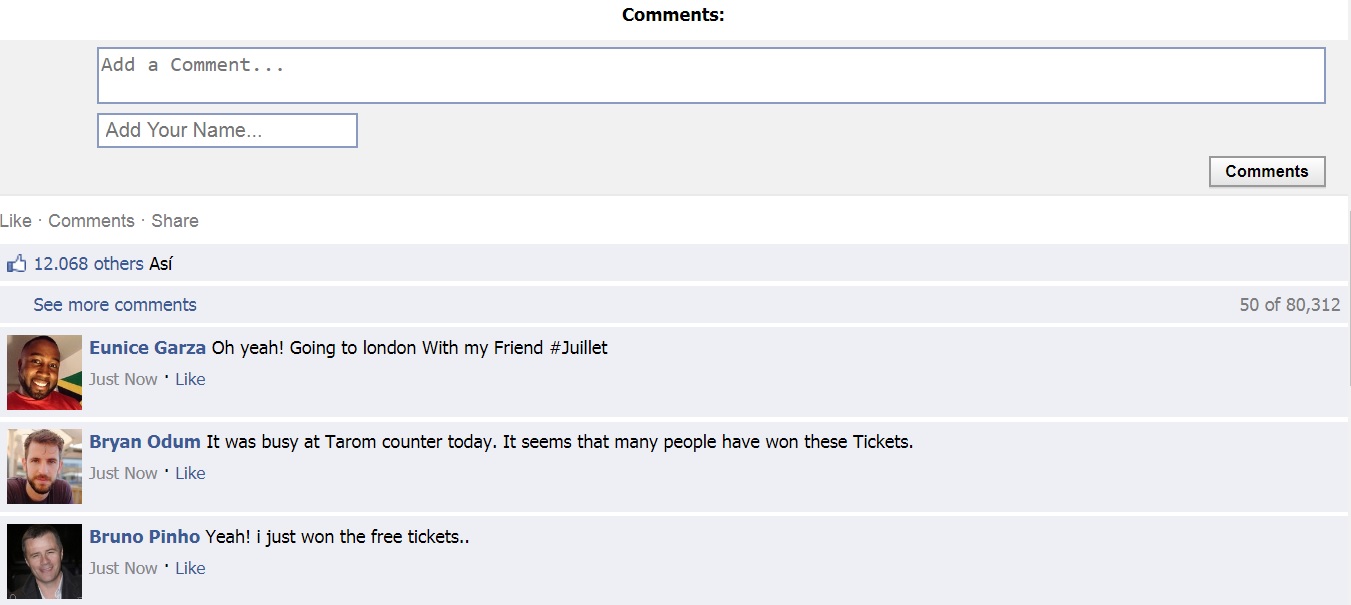Click the thumbs-up like icon
1351x605 pixels.
[x=16, y=264]
